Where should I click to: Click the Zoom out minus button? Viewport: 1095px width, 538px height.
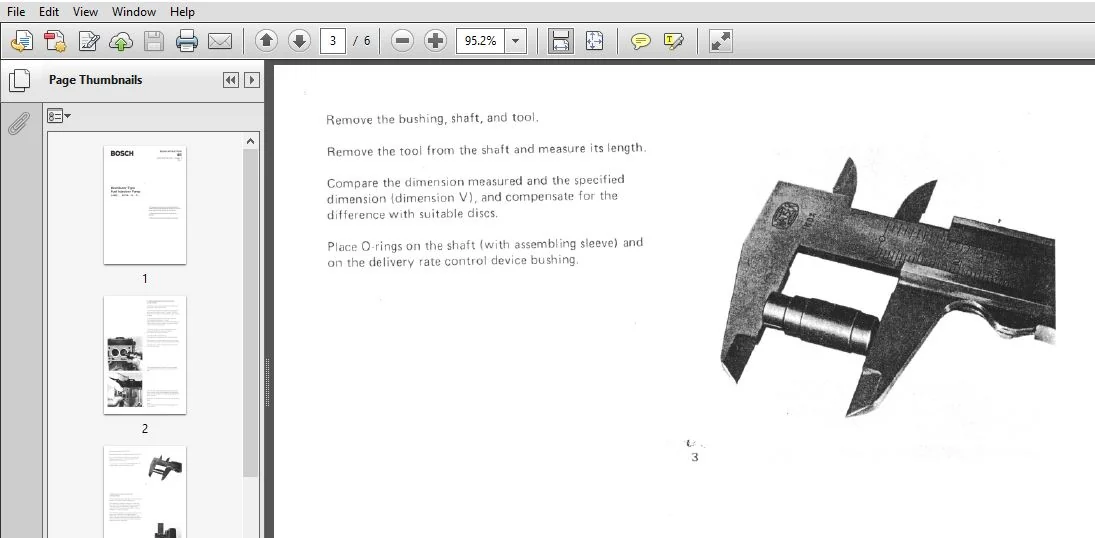pyautogui.click(x=402, y=41)
